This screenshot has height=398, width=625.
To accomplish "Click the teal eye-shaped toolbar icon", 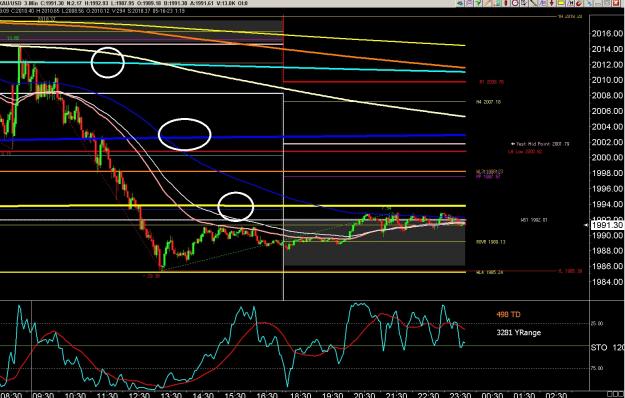I will point(460,3).
